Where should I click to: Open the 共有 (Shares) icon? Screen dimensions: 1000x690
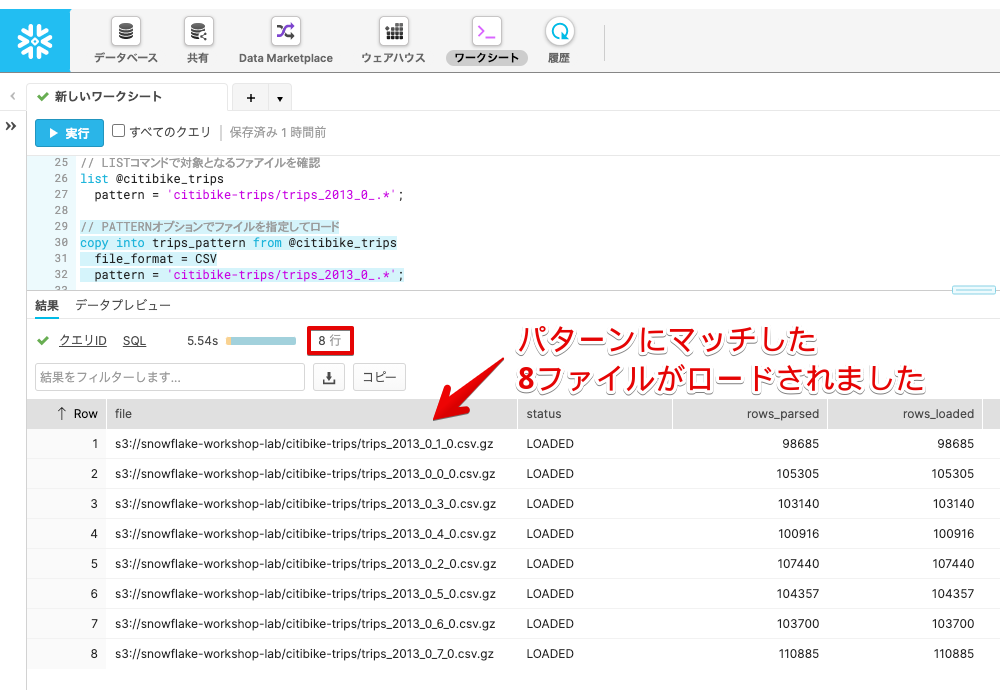[x=198, y=31]
